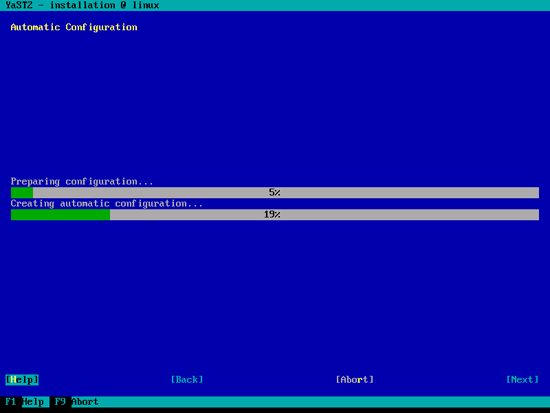Select the F1 Help shortcut in bottom bar

point(25,402)
